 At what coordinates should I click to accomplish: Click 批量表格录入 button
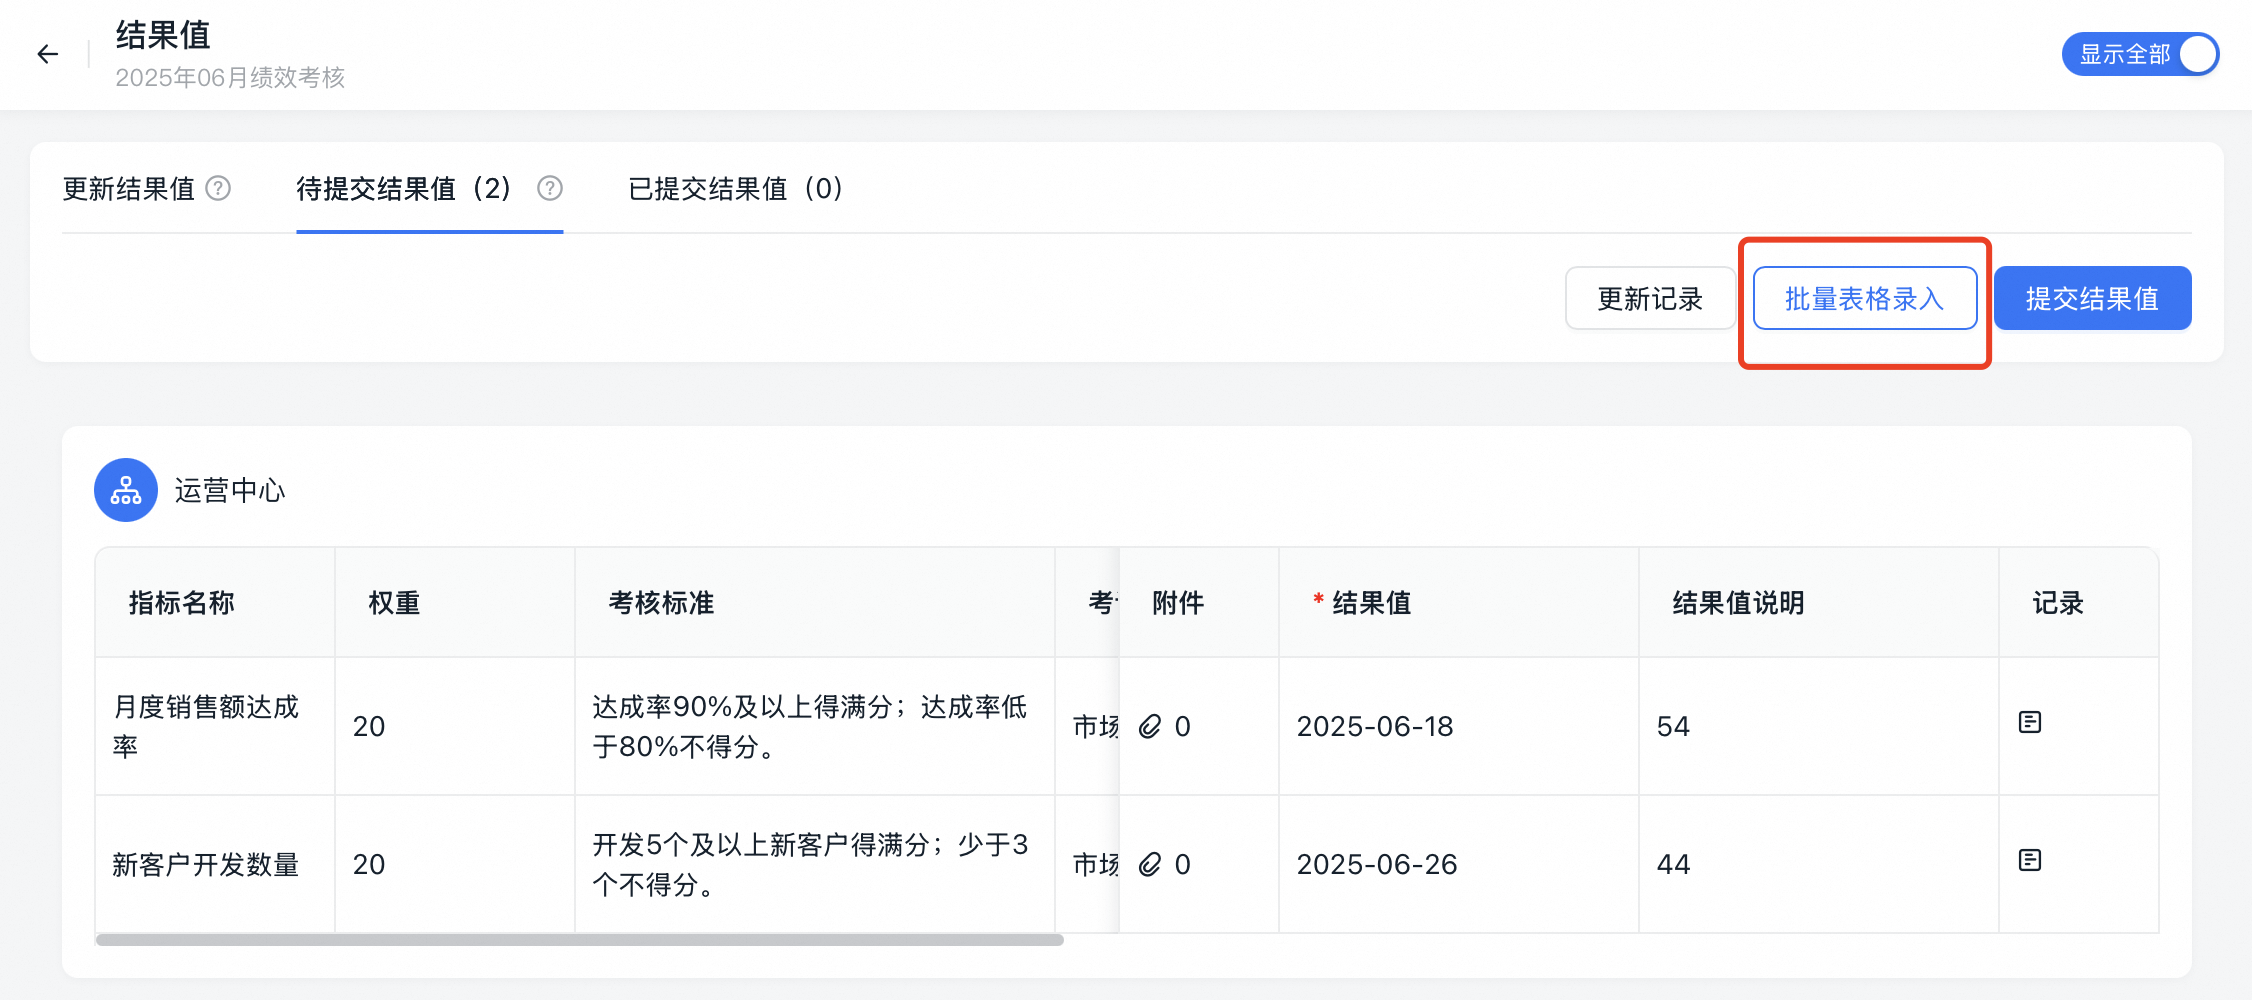[1865, 298]
